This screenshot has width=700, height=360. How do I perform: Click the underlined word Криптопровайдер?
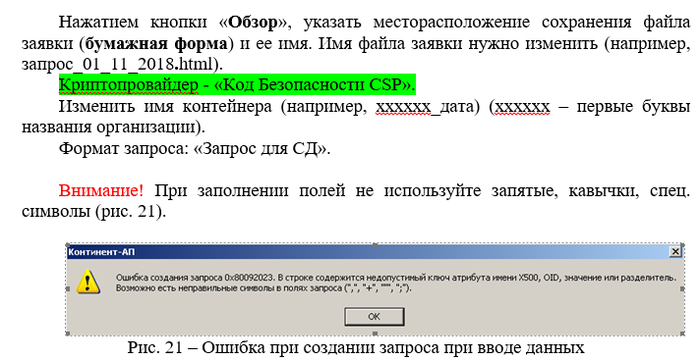pyautogui.click(x=128, y=84)
